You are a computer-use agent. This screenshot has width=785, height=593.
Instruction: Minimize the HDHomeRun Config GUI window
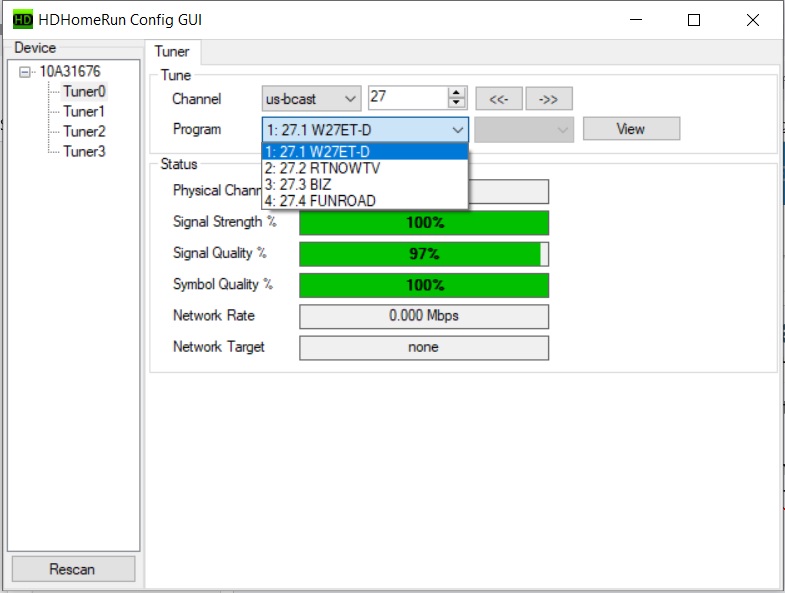[x=636, y=20]
